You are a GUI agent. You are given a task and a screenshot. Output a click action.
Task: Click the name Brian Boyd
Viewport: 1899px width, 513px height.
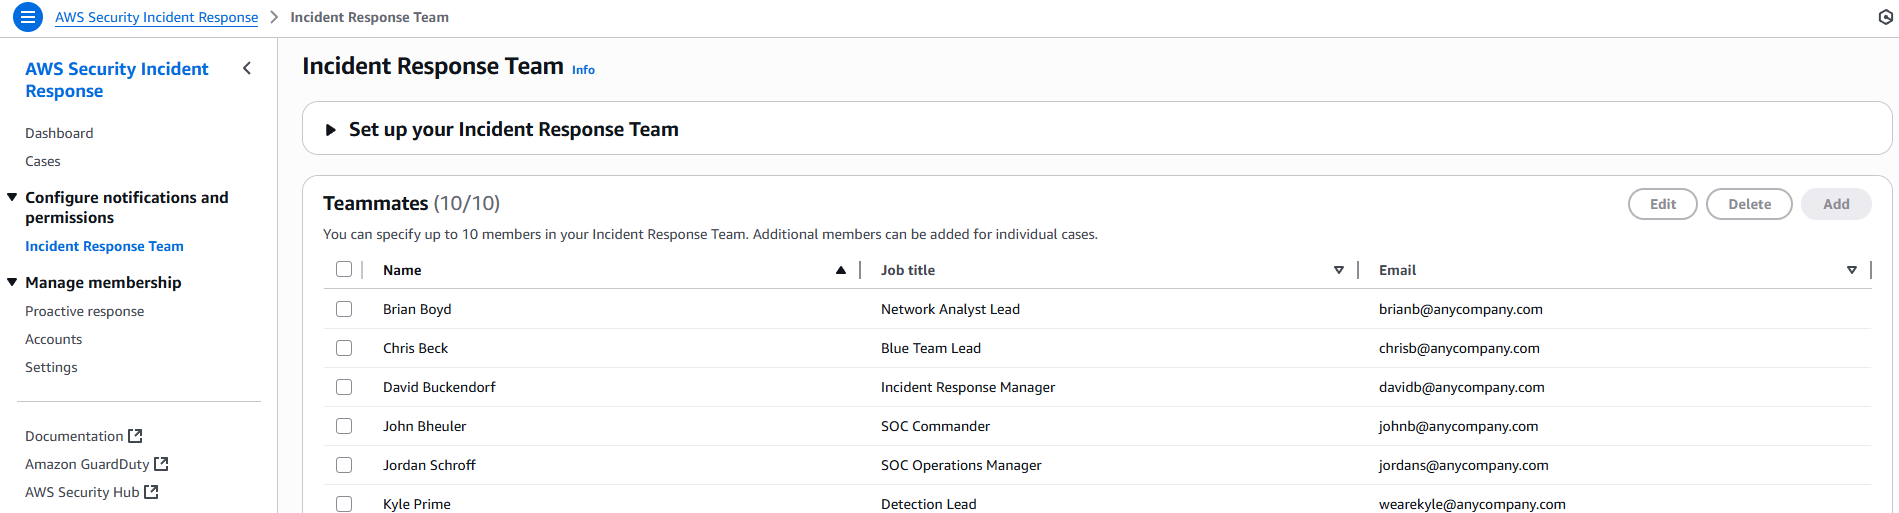coord(417,309)
